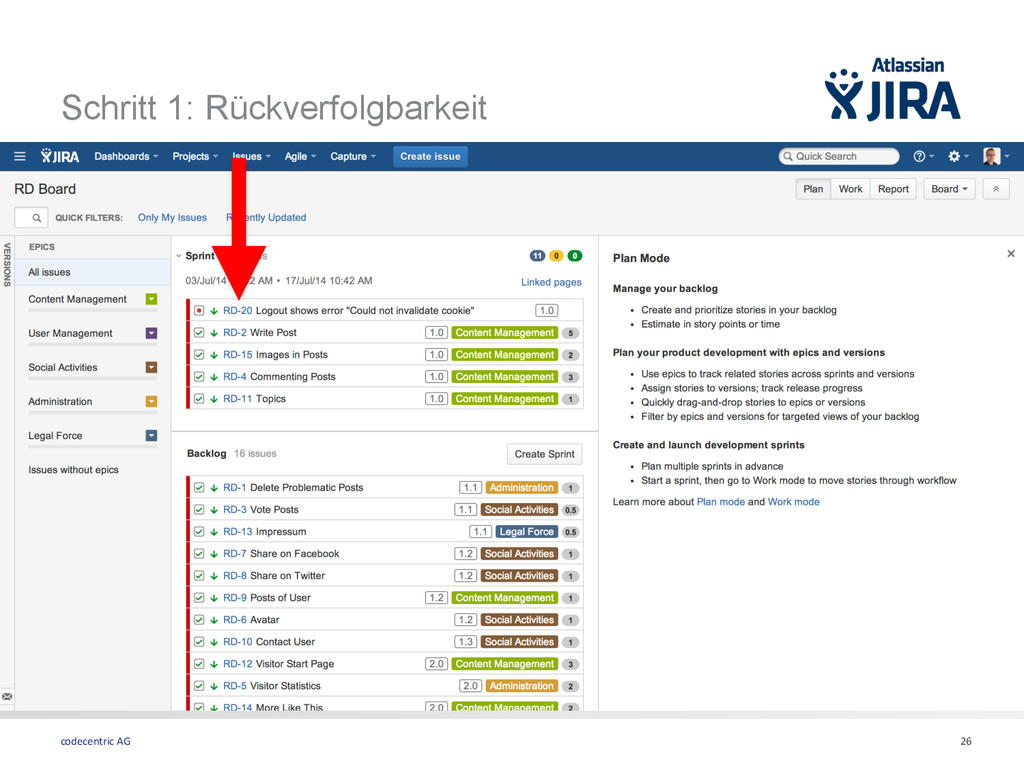This screenshot has width=1024, height=768.
Task: Click the priority arrow icon of RD-15
Action: pos(214,355)
